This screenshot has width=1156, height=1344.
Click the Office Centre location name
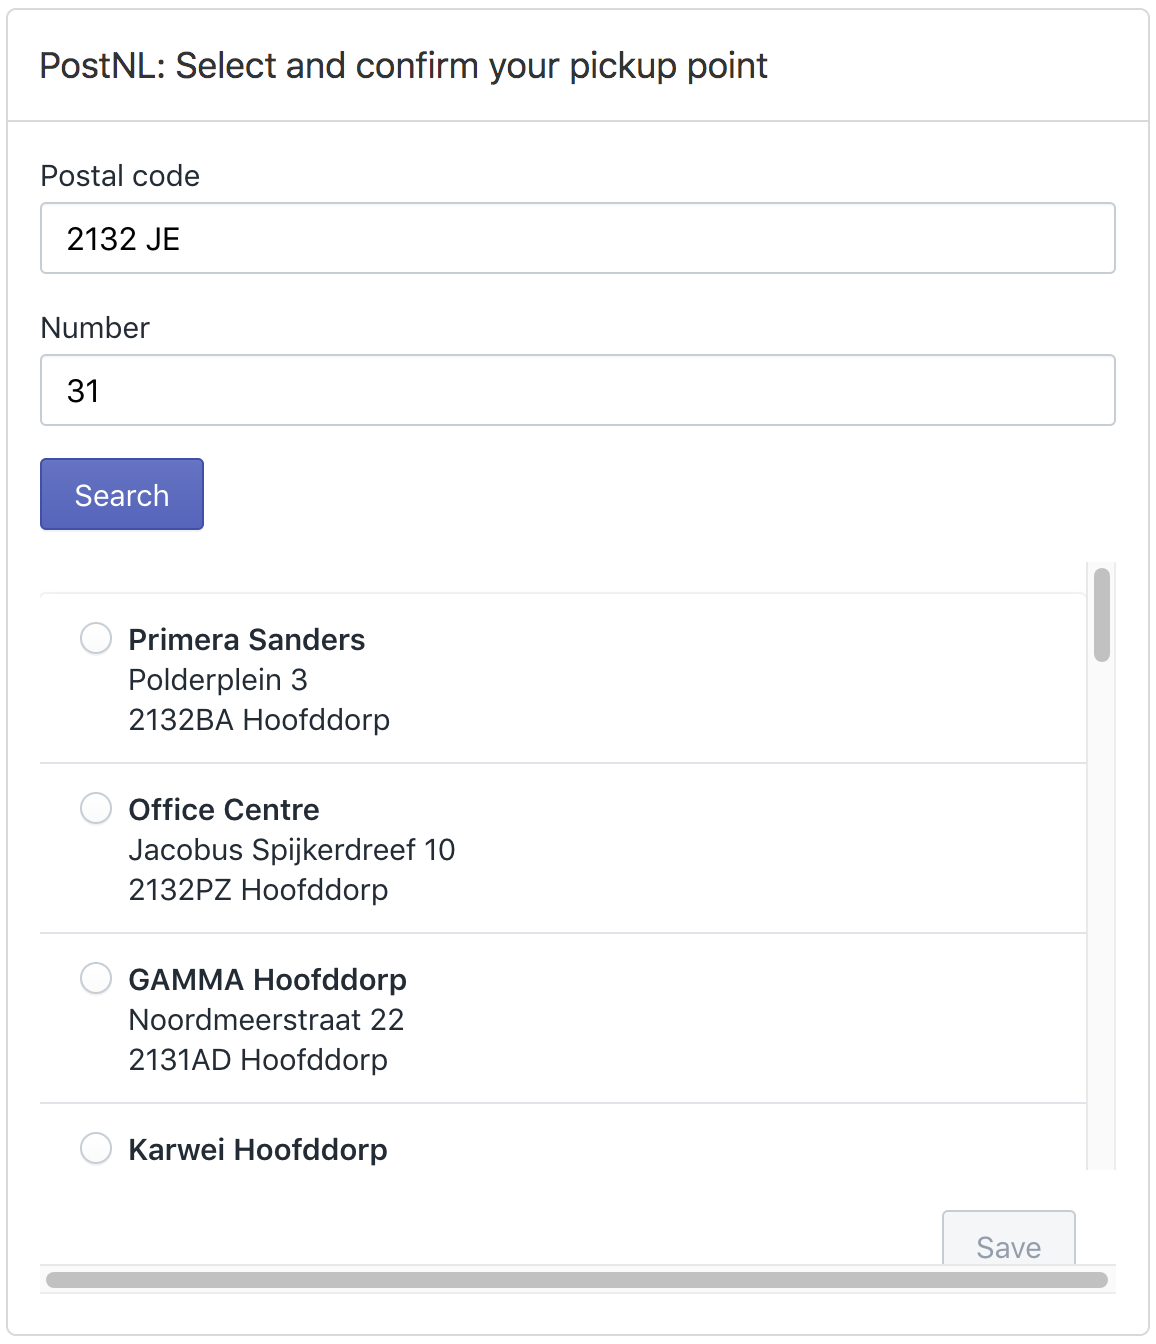point(224,810)
